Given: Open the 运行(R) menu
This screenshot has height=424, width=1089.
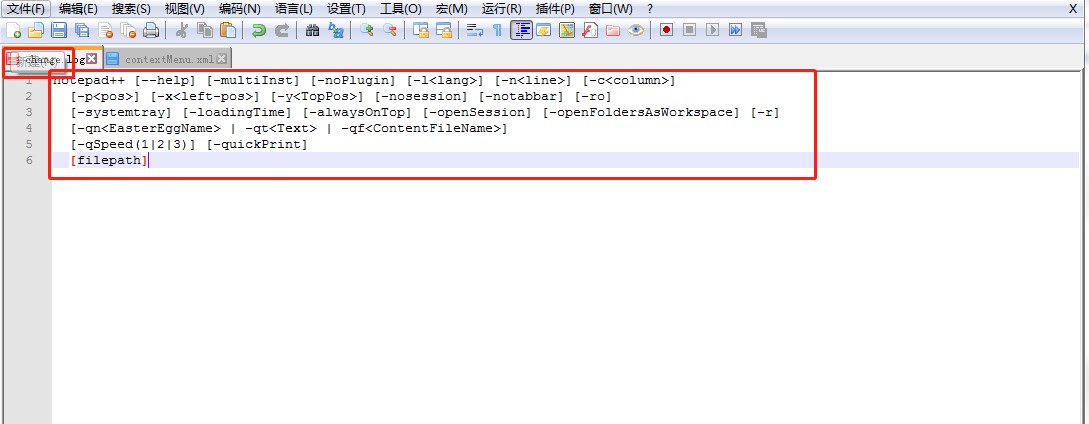Looking at the screenshot, I should [501, 9].
